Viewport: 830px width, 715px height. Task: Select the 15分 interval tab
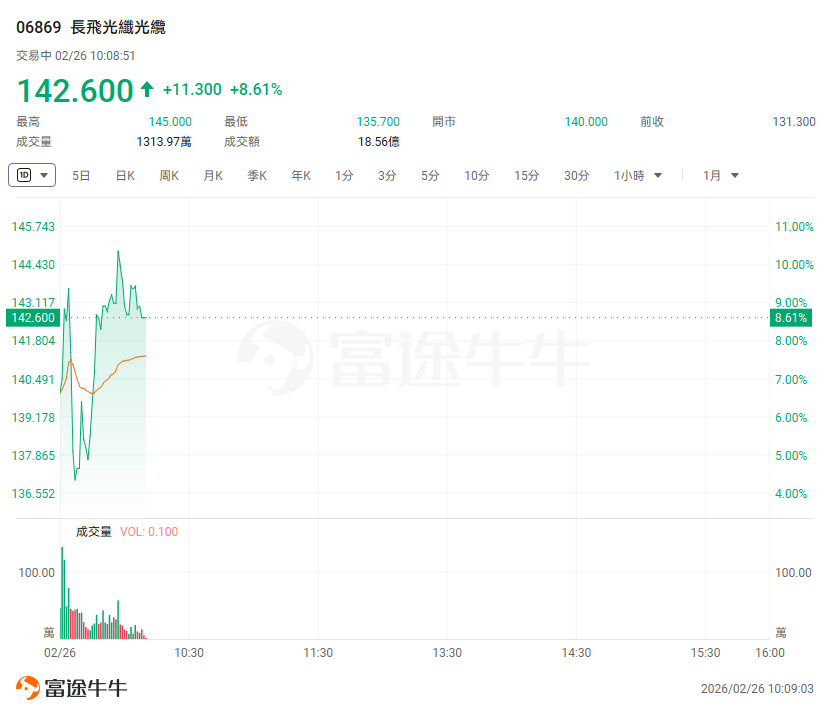click(x=527, y=176)
